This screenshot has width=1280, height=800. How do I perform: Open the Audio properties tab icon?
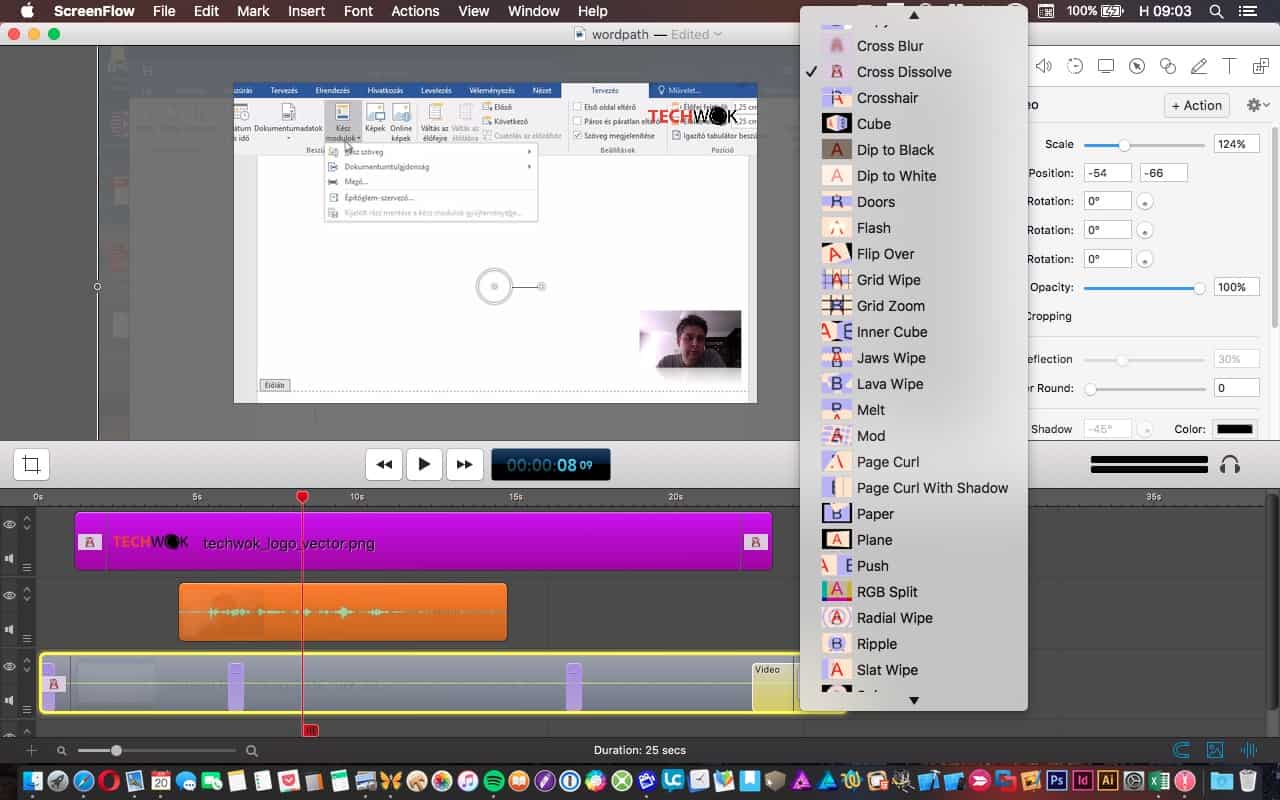1044,66
